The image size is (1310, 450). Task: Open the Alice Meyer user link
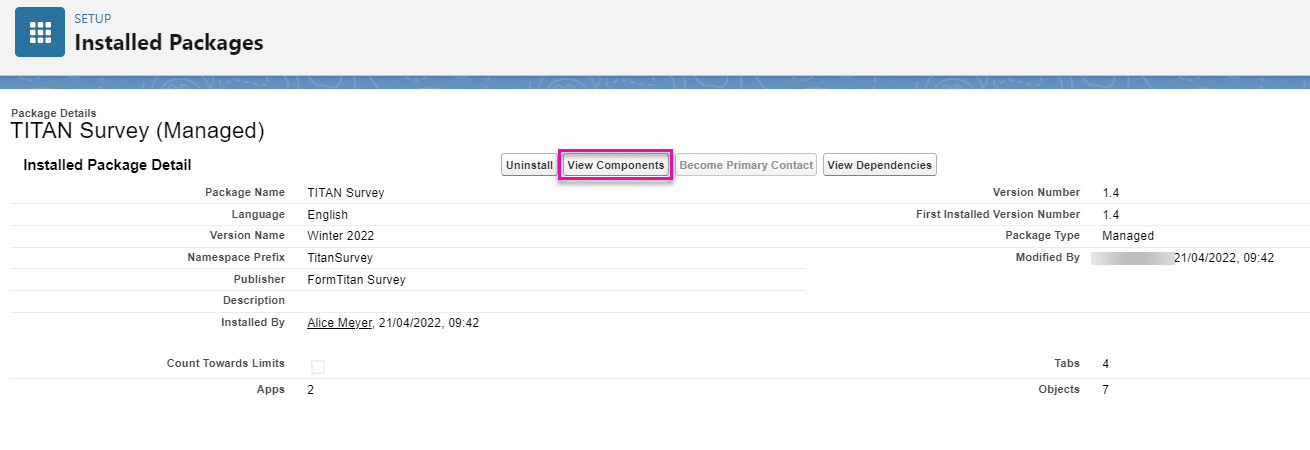click(x=340, y=323)
